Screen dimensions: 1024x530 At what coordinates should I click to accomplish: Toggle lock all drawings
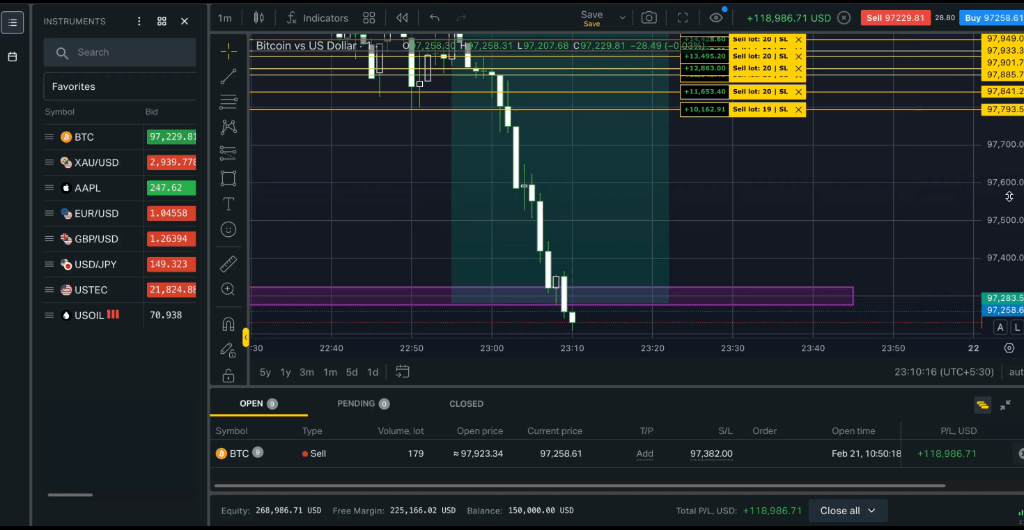coord(229,376)
